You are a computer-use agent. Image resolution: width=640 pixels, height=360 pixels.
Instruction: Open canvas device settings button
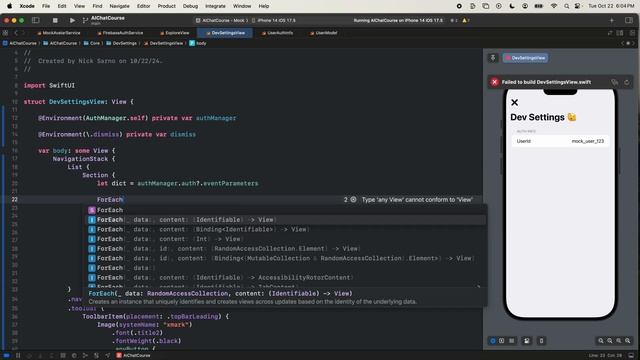point(527,341)
